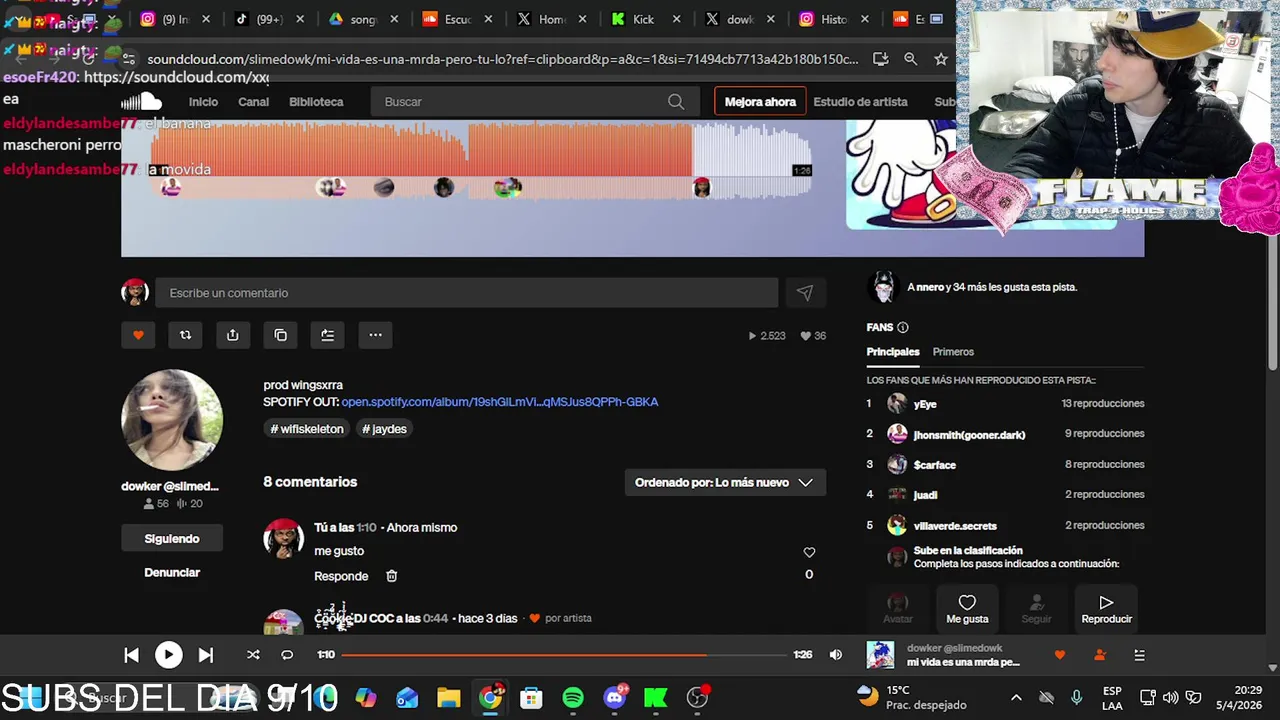Image resolution: width=1280 pixels, height=720 pixels.
Task: Open the Biblioteca menu
Action: tap(316, 102)
